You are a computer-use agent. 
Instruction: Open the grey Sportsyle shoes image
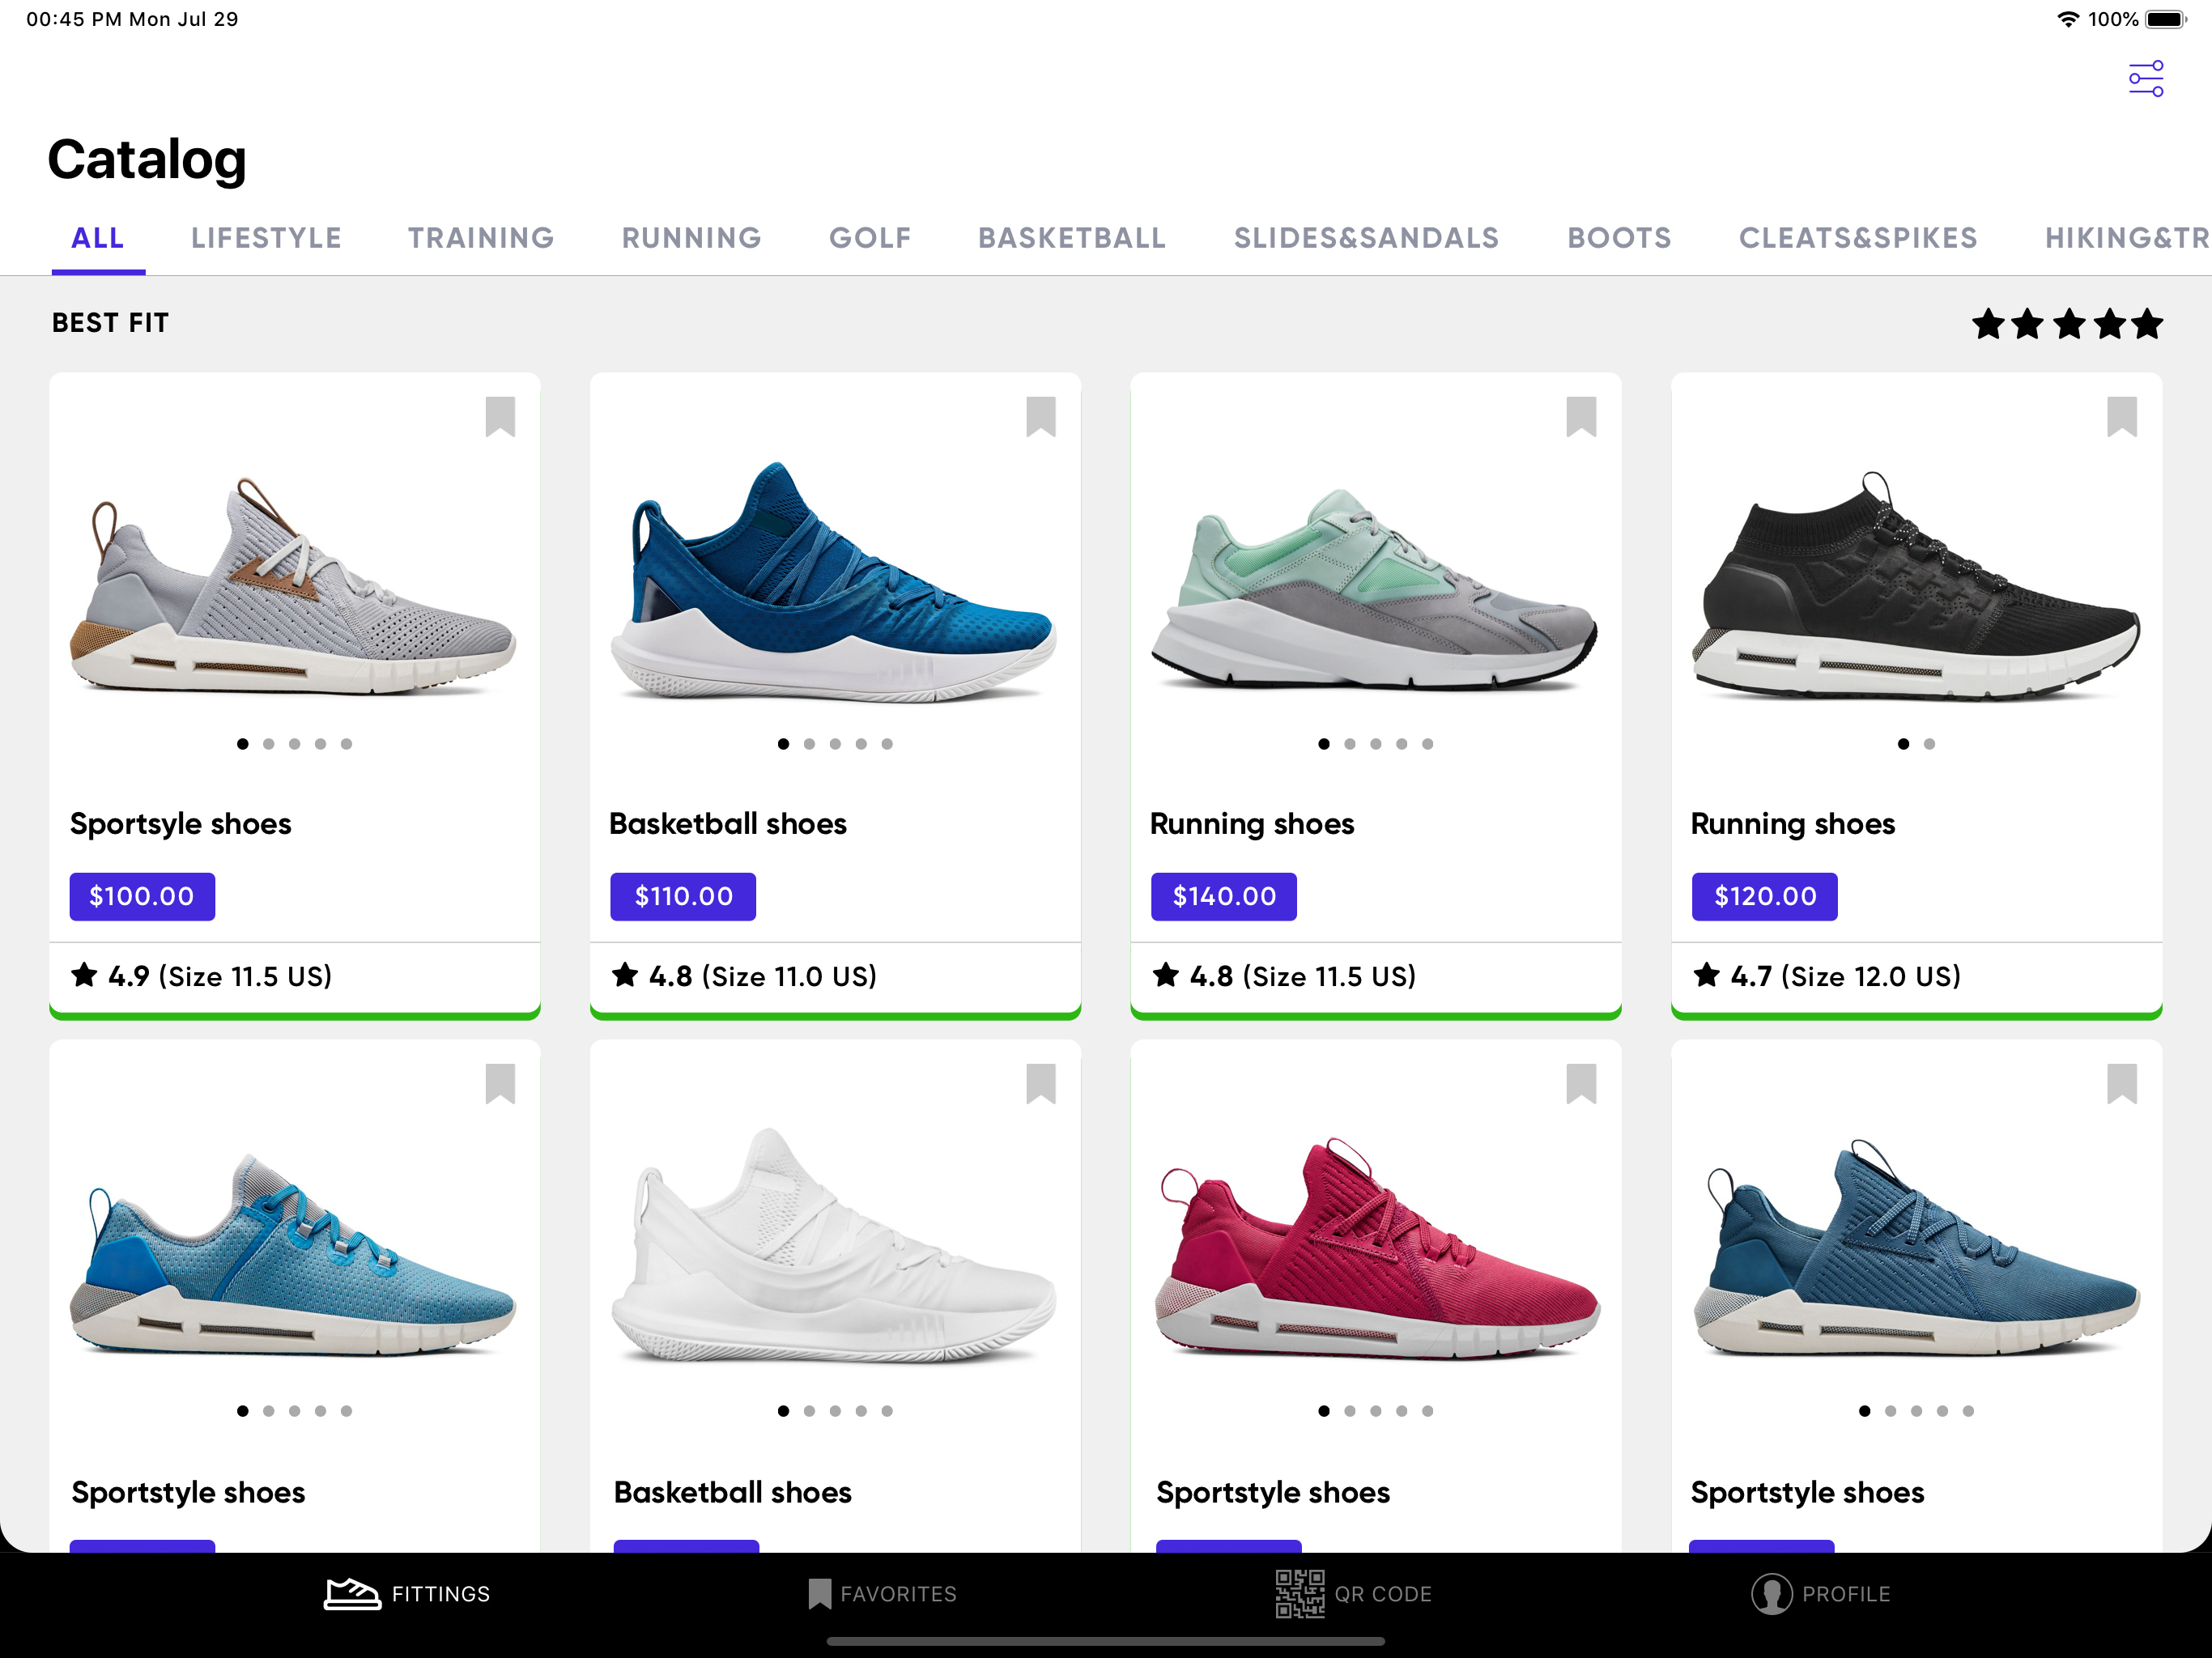(293, 588)
